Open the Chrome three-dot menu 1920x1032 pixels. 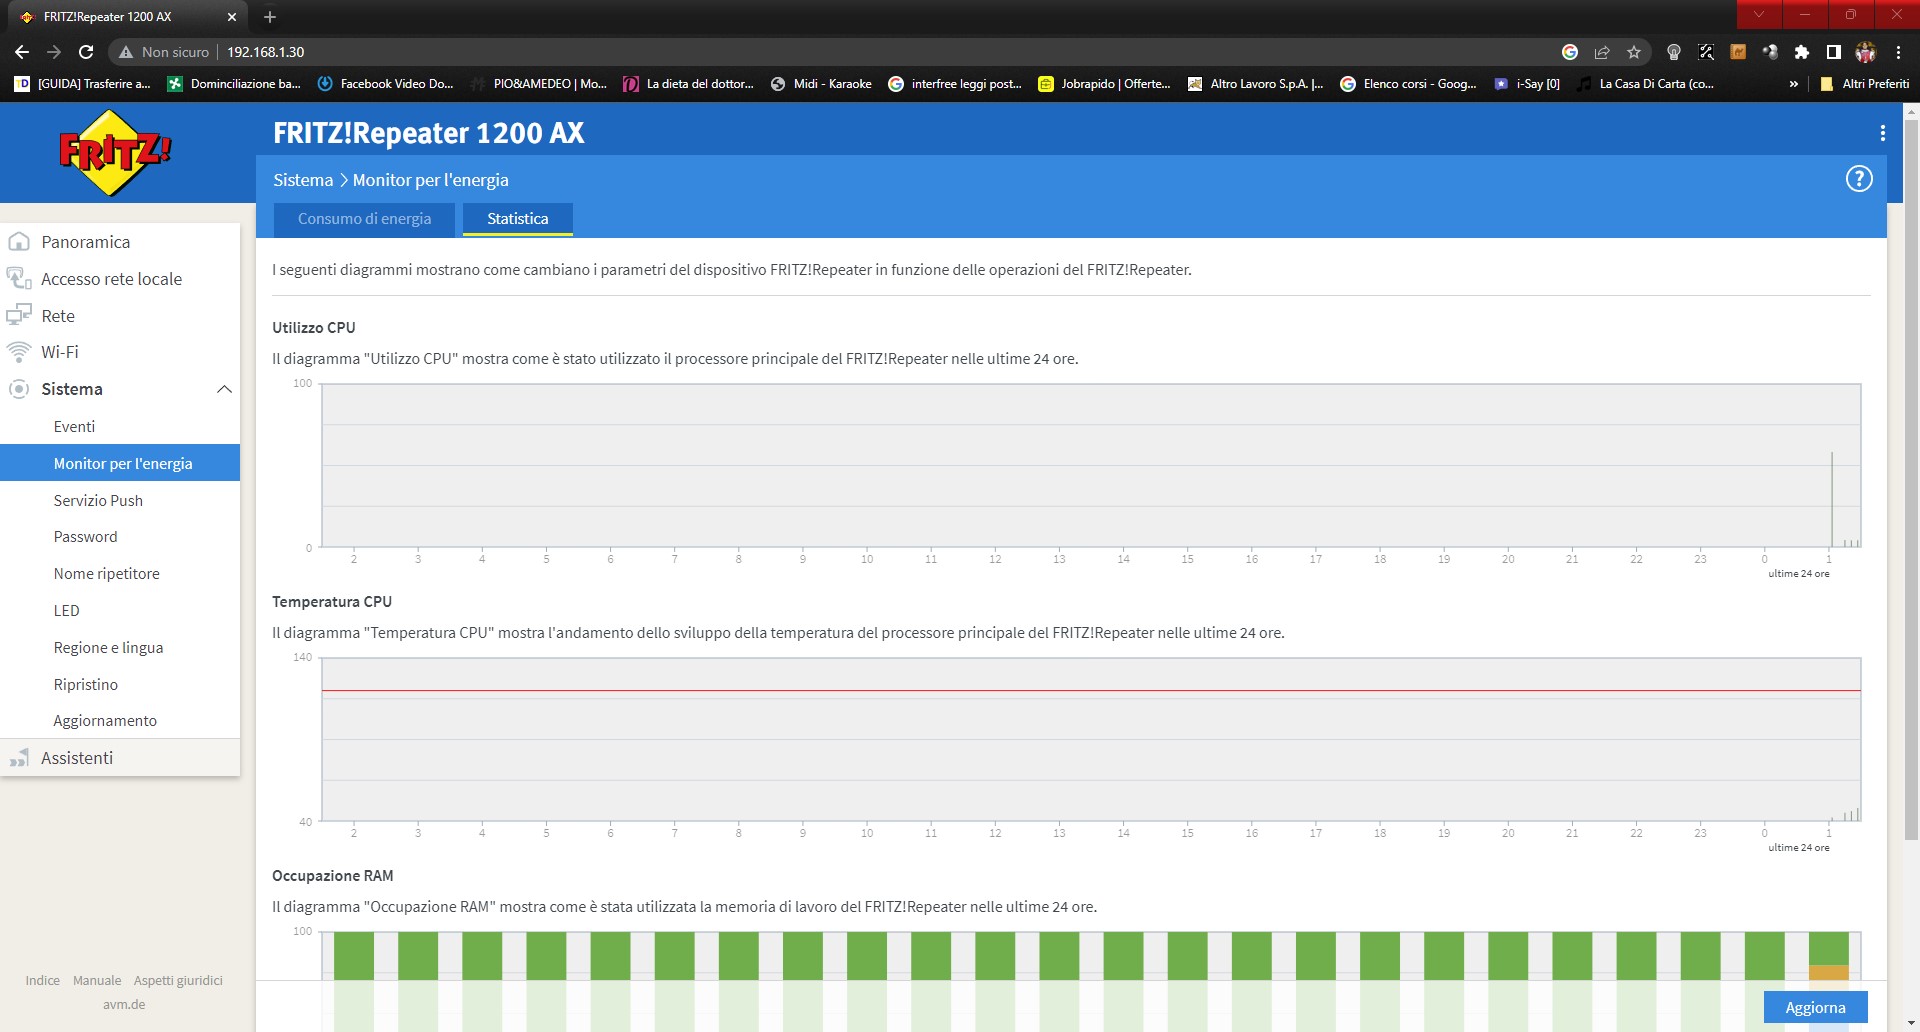[1898, 52]
